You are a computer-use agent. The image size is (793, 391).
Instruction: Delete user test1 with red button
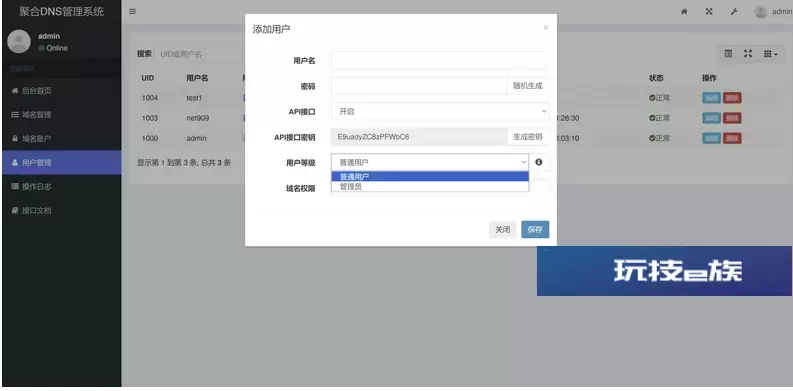coord(732,98)
